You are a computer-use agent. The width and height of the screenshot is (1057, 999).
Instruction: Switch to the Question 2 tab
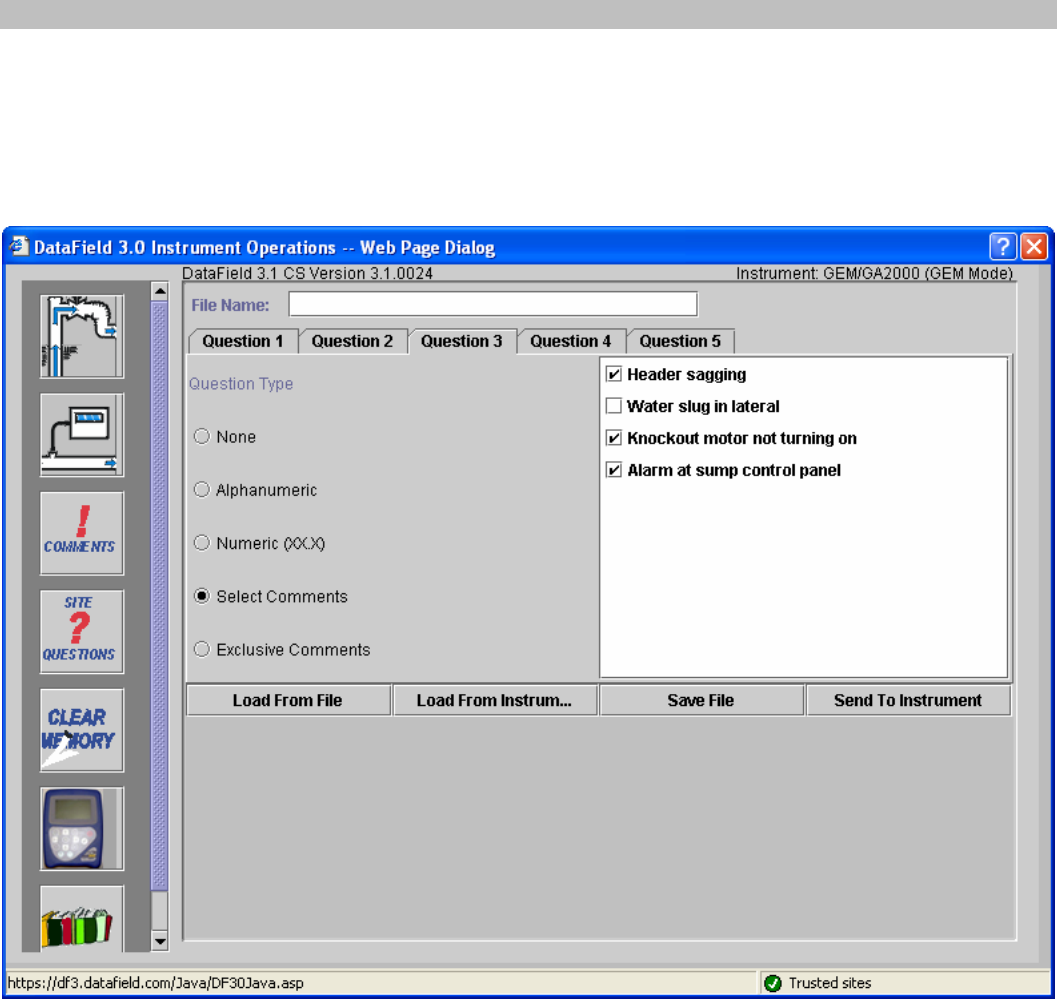pos(352,341)
